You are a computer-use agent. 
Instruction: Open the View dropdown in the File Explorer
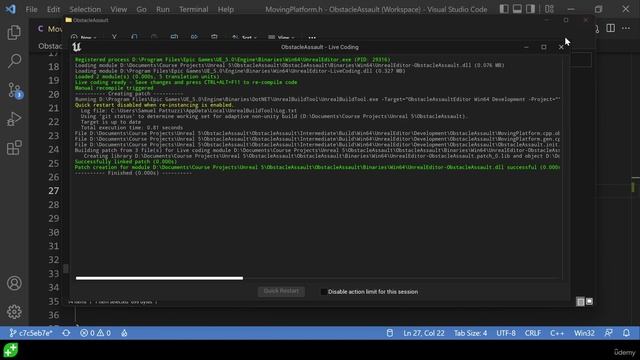click(x=281, y=38)
